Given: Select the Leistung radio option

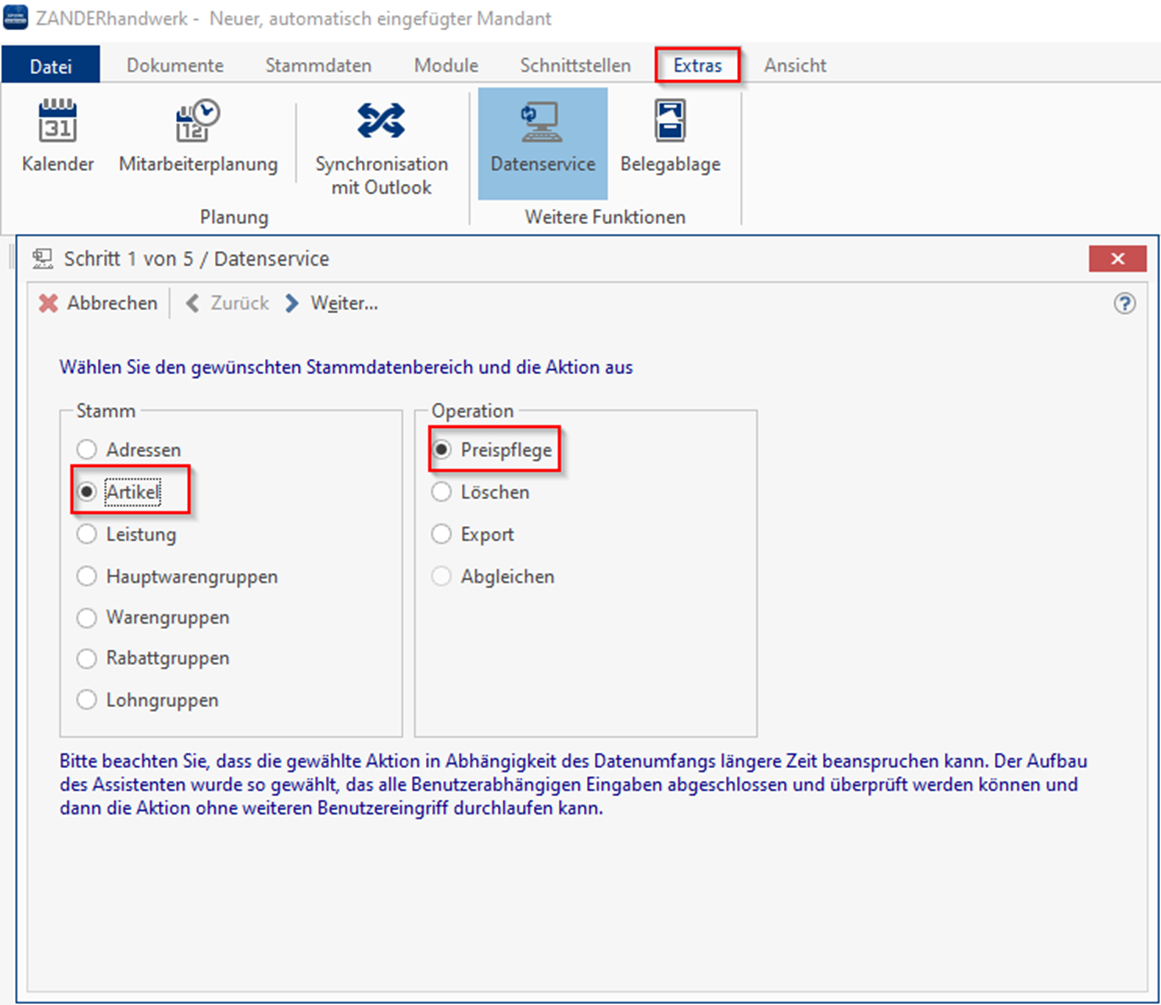Looking at the screenshot, I should [87, 535].
